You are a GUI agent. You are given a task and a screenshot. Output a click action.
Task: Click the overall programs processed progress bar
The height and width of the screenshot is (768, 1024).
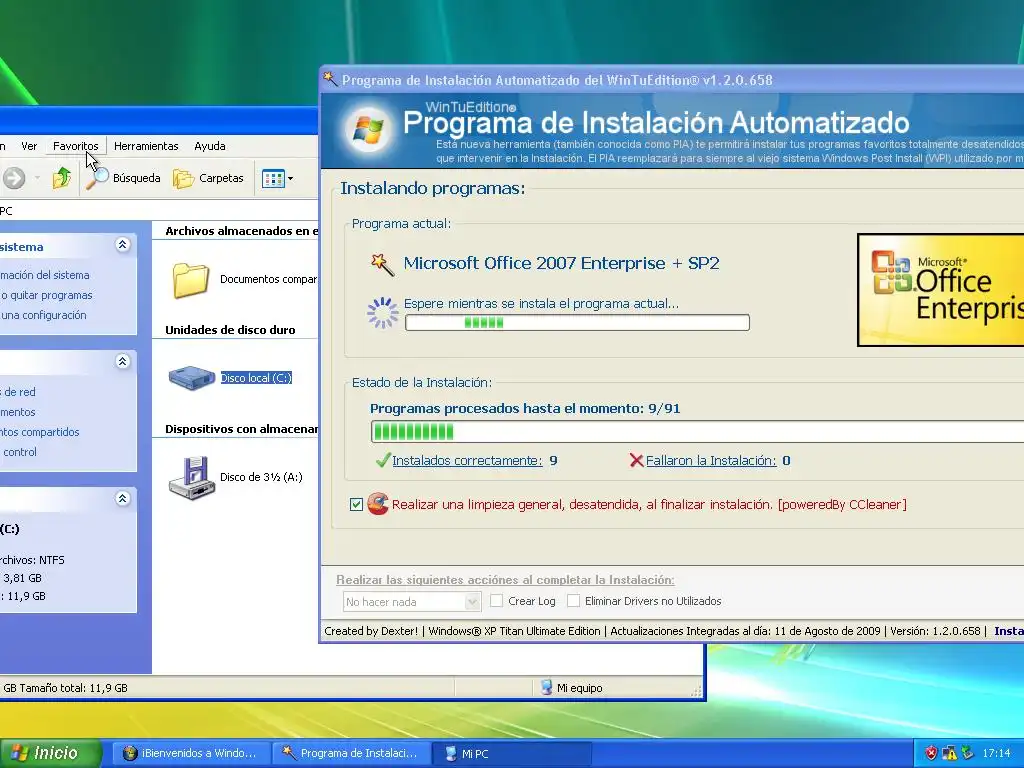[697, 432]
